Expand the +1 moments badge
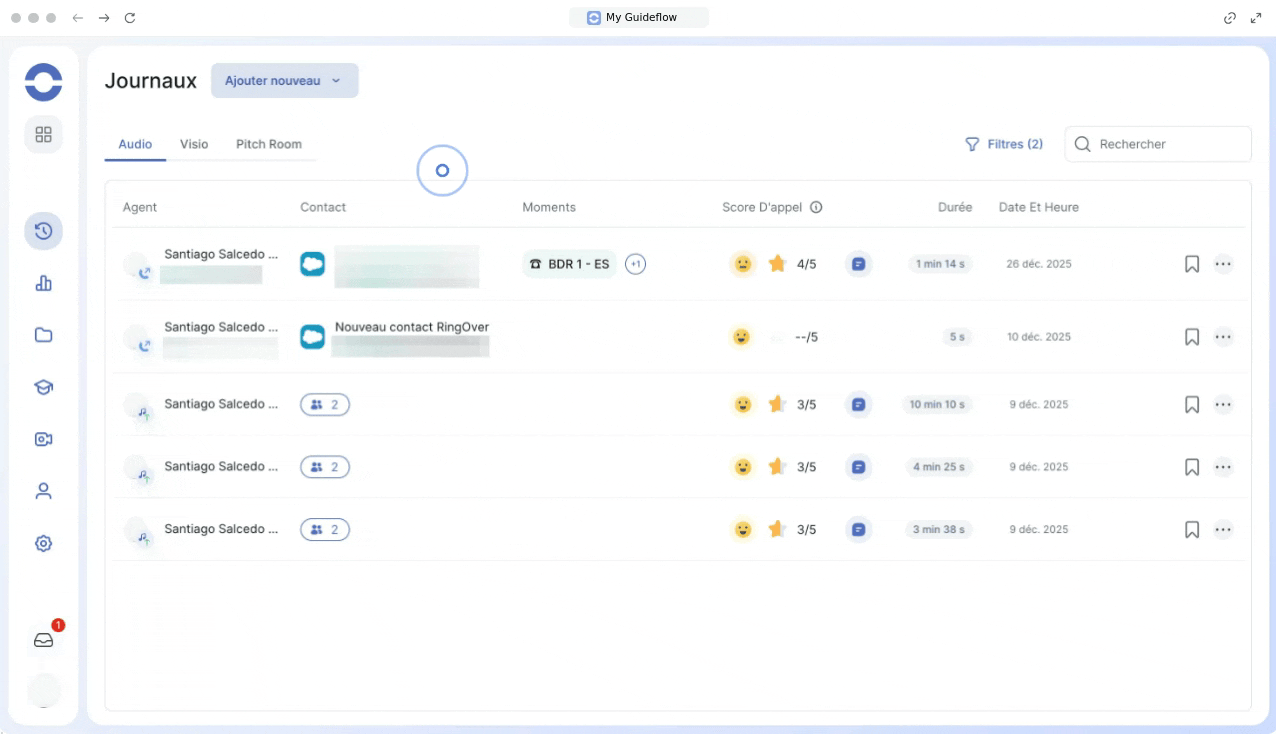The image size is (1276, 734). (635, 264)
